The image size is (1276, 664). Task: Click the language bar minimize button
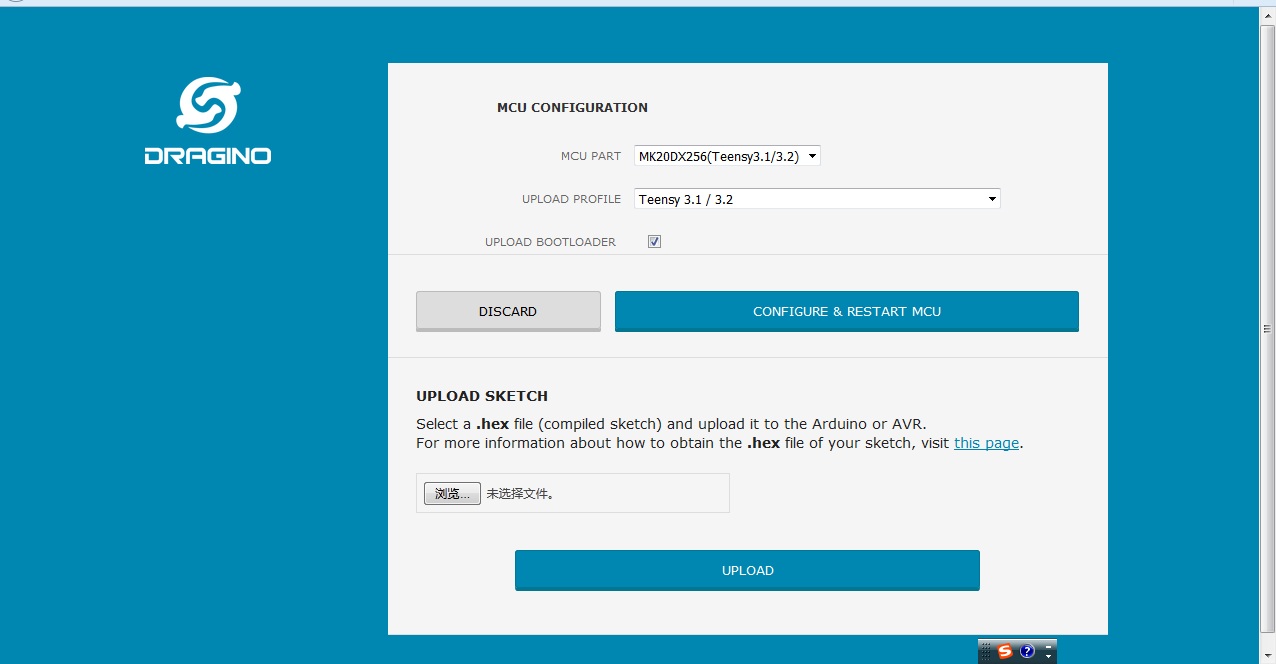(1048, 647)
